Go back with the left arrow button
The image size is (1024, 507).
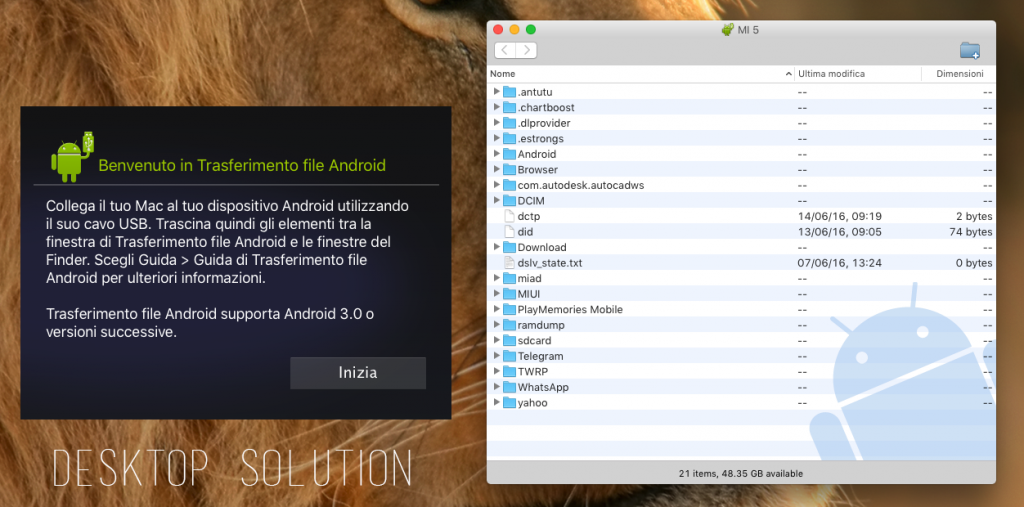505,50
